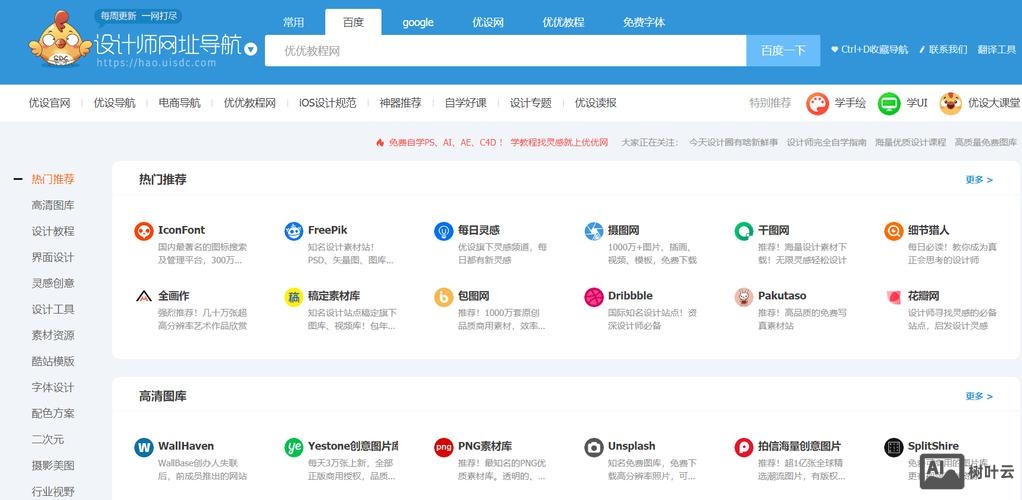Screen dimensions: 1022x500
Task: Select 灵感创意 in the sidebar
Action: click(x=53, y=284)
